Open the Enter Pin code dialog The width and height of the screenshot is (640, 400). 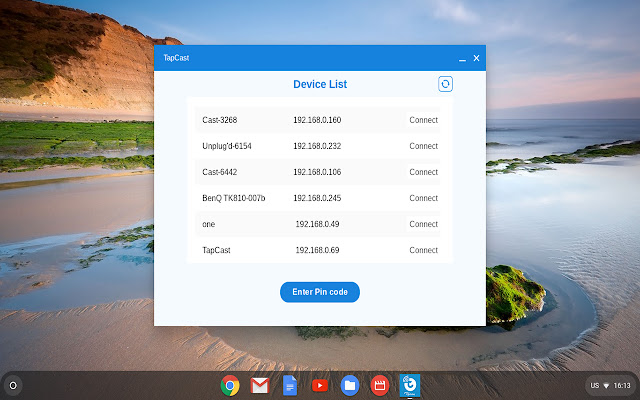point(320,292)
